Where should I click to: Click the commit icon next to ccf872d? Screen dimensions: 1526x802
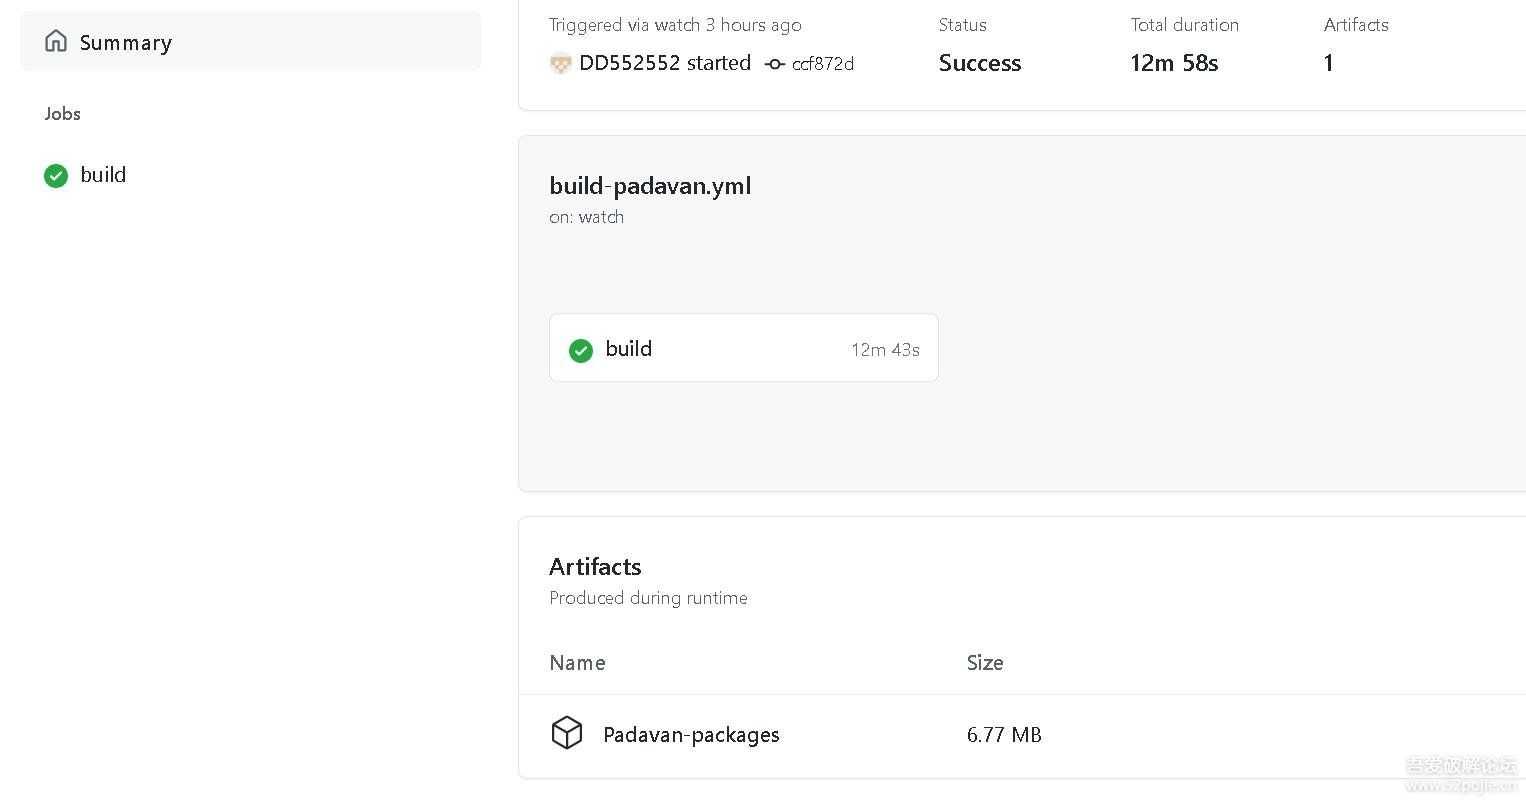[x=775, y=64]
